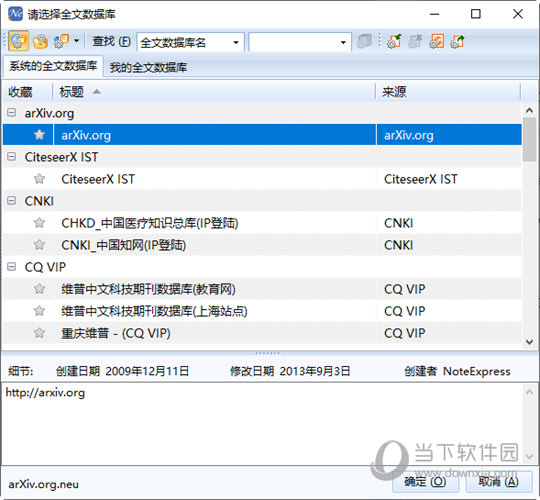The image size is (540, 500).
Task: Select CNKI_中国知网(IP登陆) entry
Action: (x=124, y=245)
